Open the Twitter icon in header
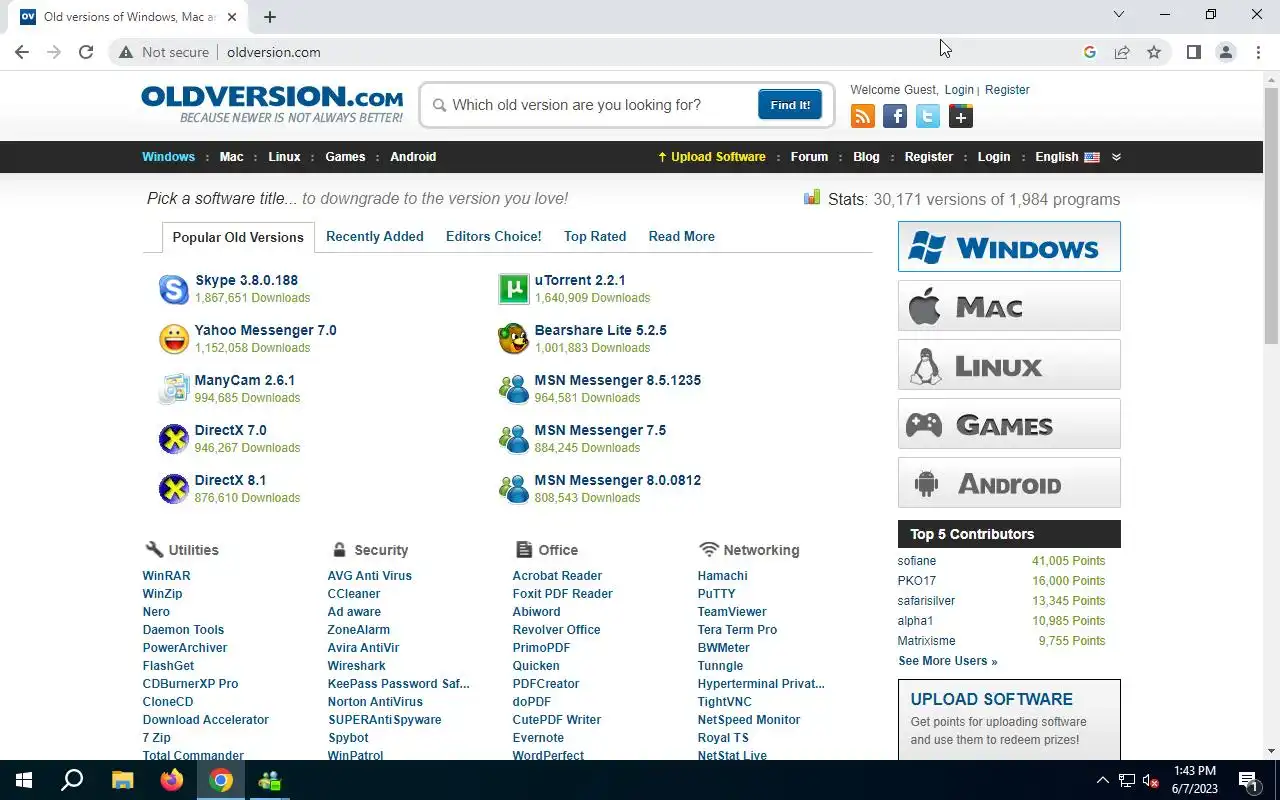 [928, 117]
